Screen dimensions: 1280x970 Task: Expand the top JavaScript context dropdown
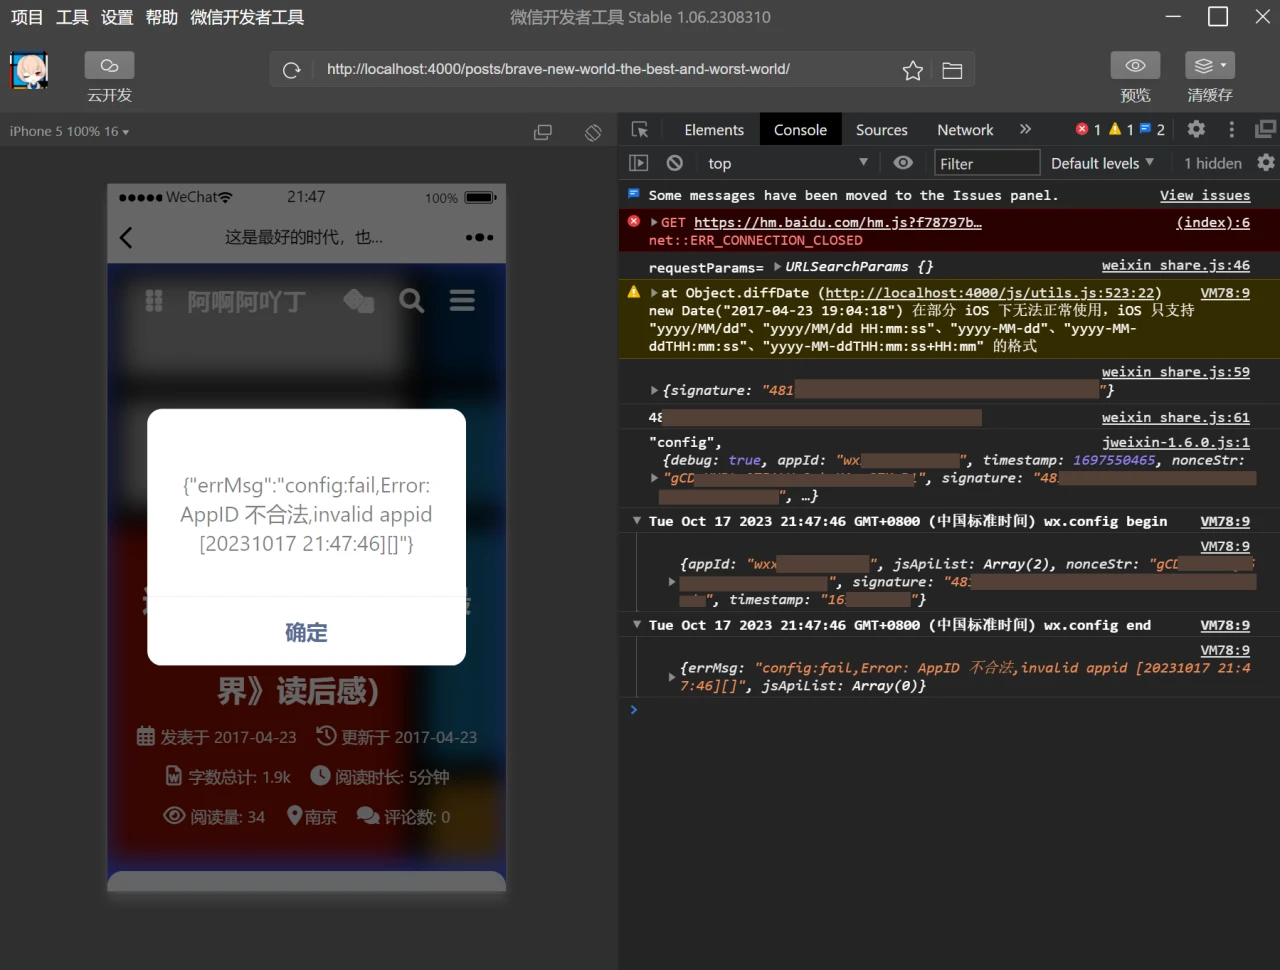(x=787, y=163)
